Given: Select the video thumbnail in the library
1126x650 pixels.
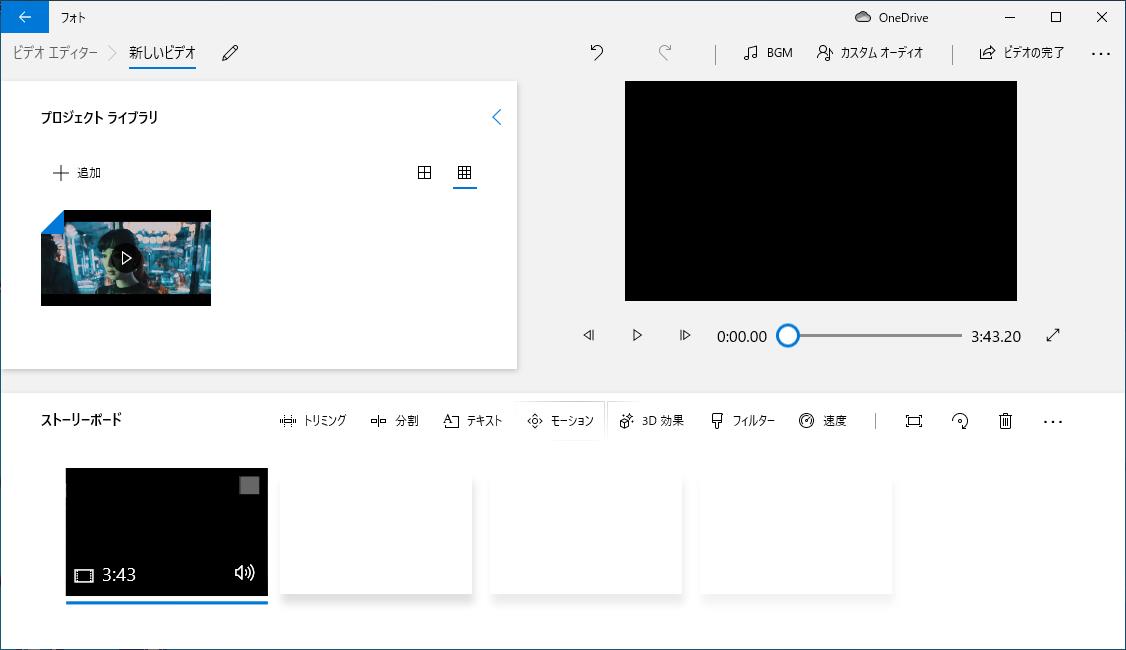Looking at the screenshot, I should click(126, 258).
